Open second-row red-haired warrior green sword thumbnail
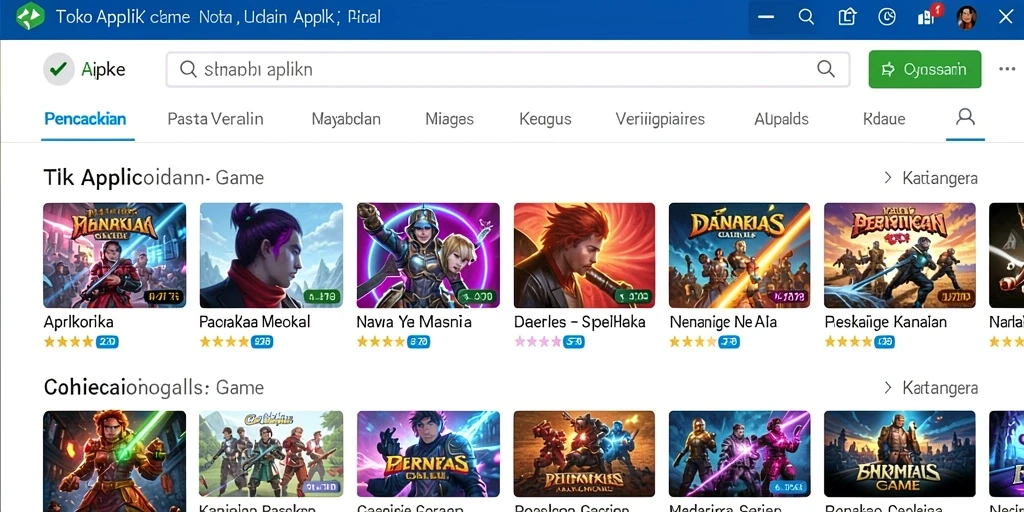Viewport: 1024px width, 512px height. point(114,461)
